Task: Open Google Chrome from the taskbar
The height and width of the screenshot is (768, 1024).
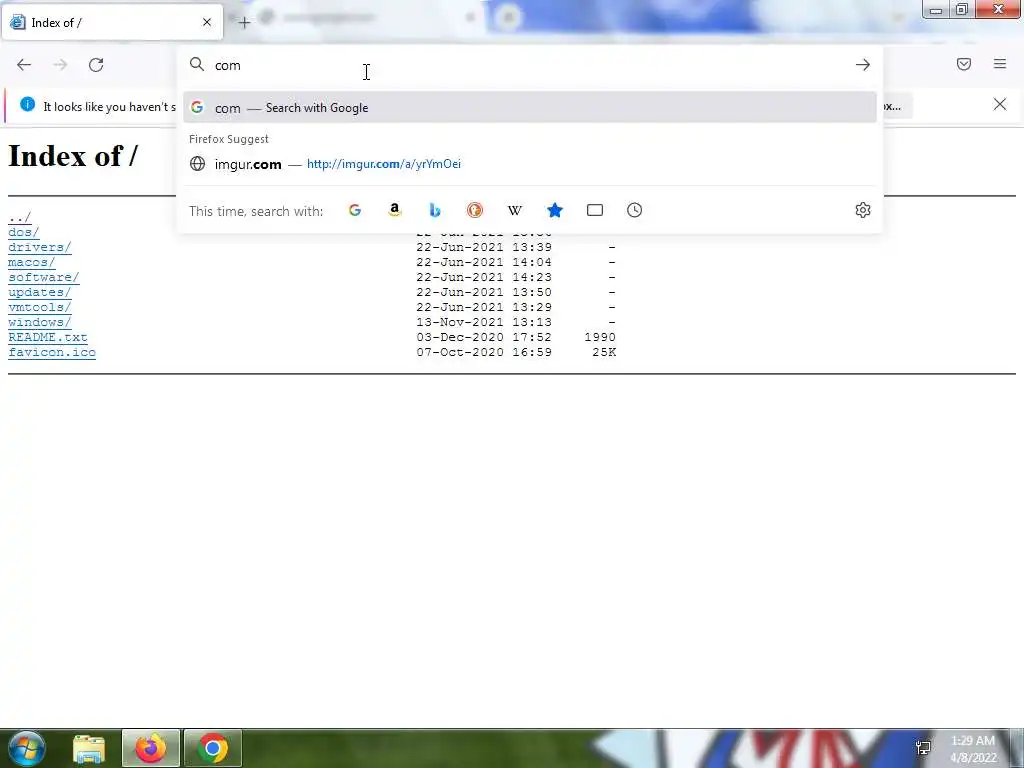Action: (213, 748)
